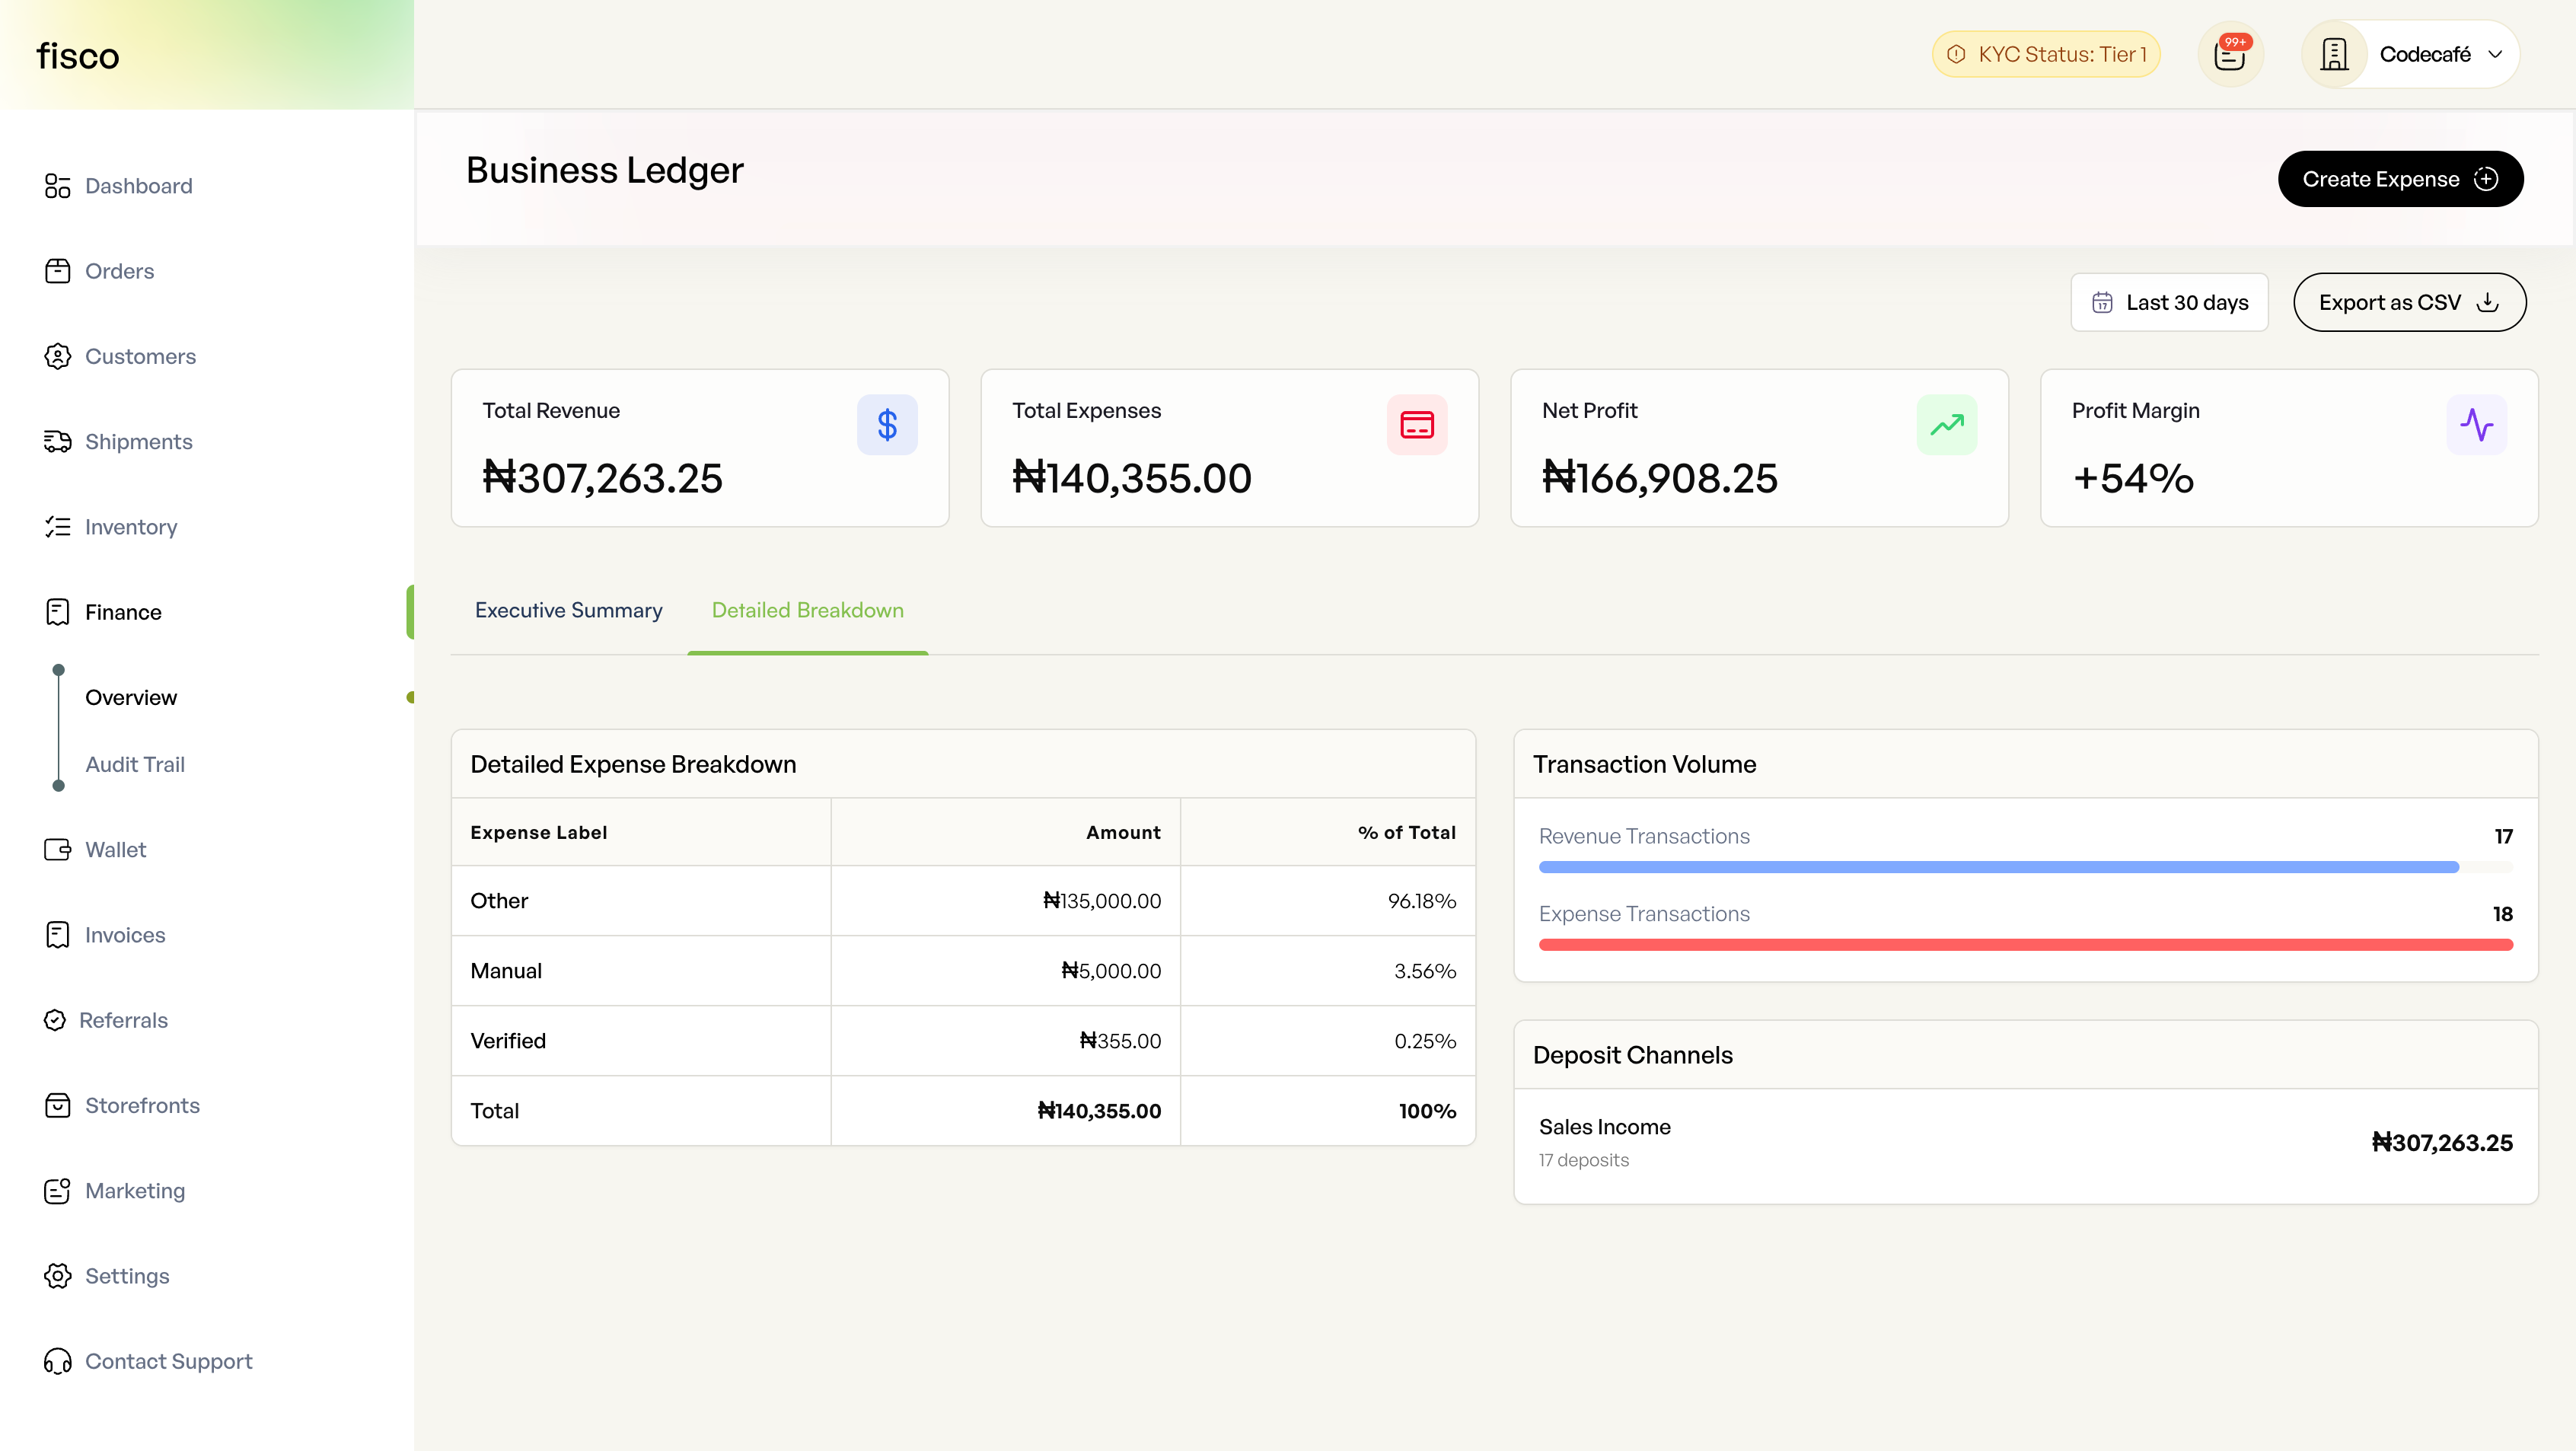Open the Overview finance submenu item
The width and height of the screenshot is (2576, 1451).
click(131, 697)
